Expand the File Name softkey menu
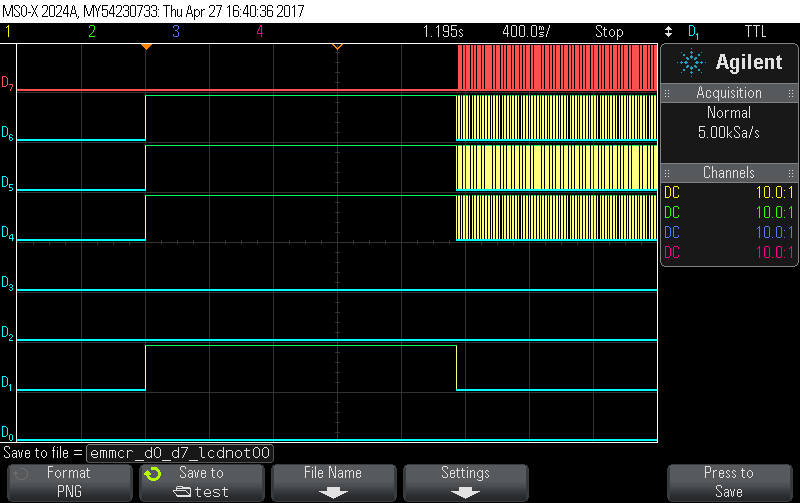Screen dimensions: 800x503 (333, 482)
